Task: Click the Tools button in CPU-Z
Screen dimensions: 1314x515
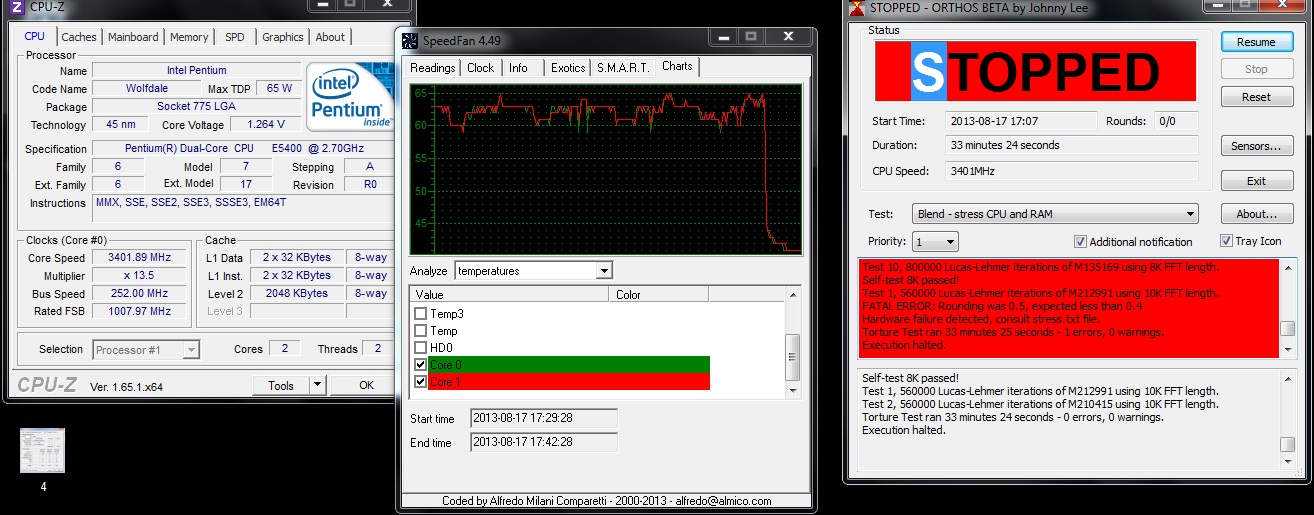Action: point(281,385)
